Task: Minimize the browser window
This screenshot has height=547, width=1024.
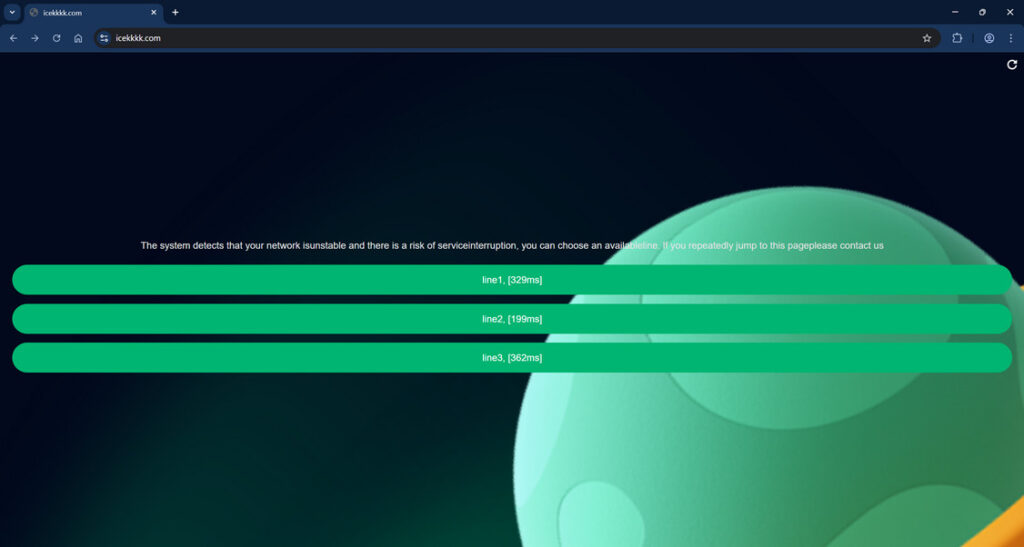Action: pyautogui.click(x=955, y=12)
